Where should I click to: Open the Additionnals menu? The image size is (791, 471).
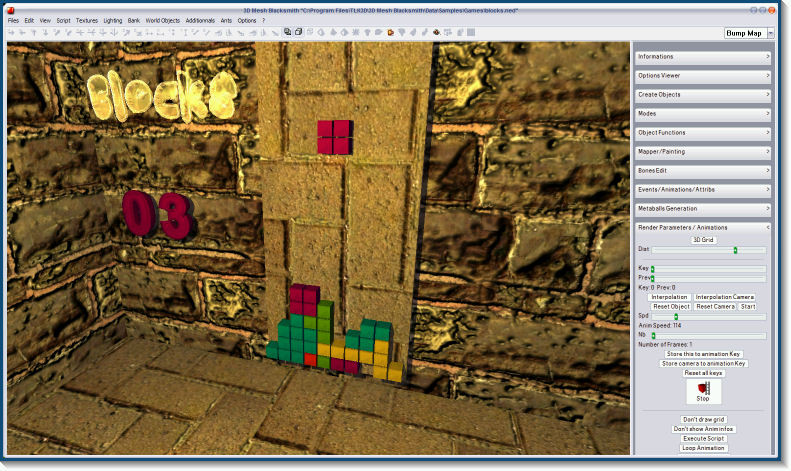[x=200, y=21]
